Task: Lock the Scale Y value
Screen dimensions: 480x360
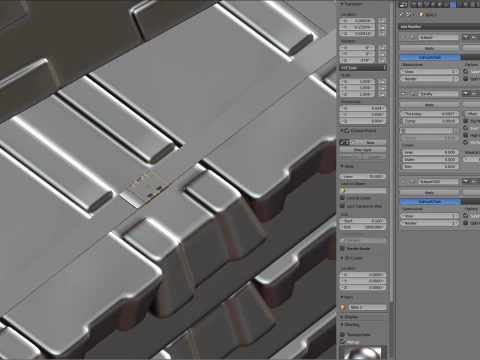Action: [382, 88]
